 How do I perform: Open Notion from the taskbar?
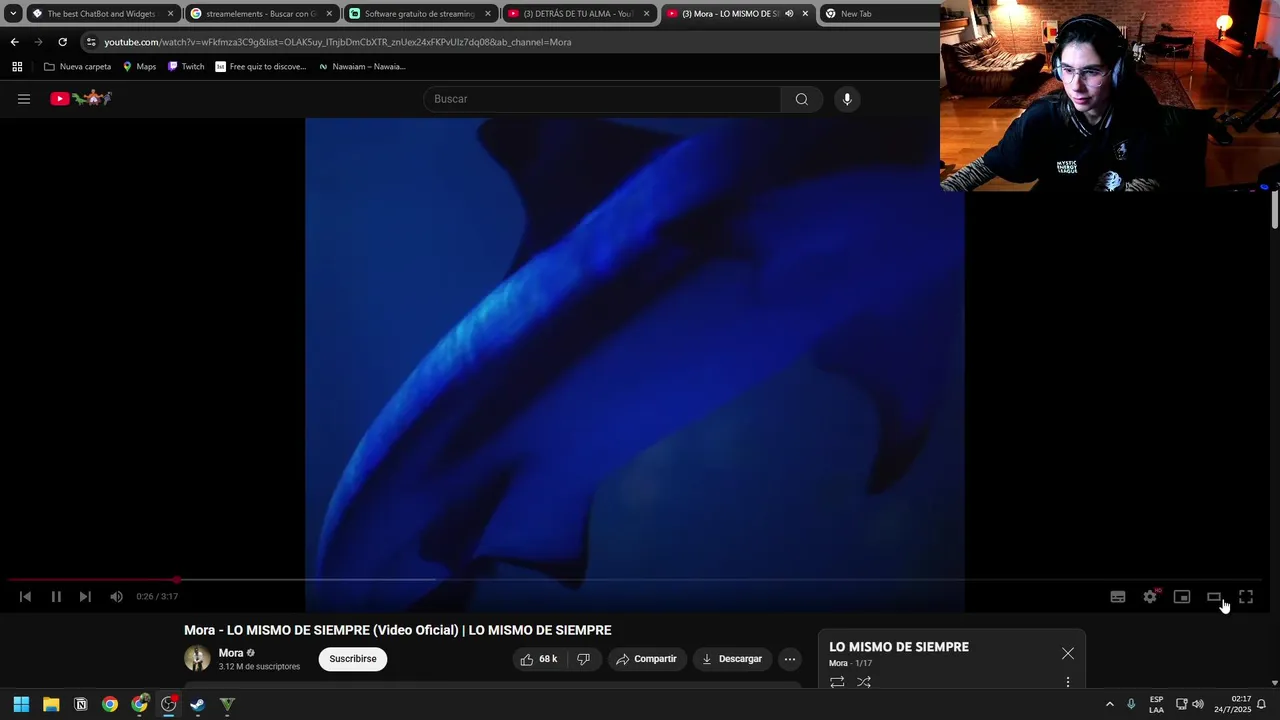coord(80,704)
